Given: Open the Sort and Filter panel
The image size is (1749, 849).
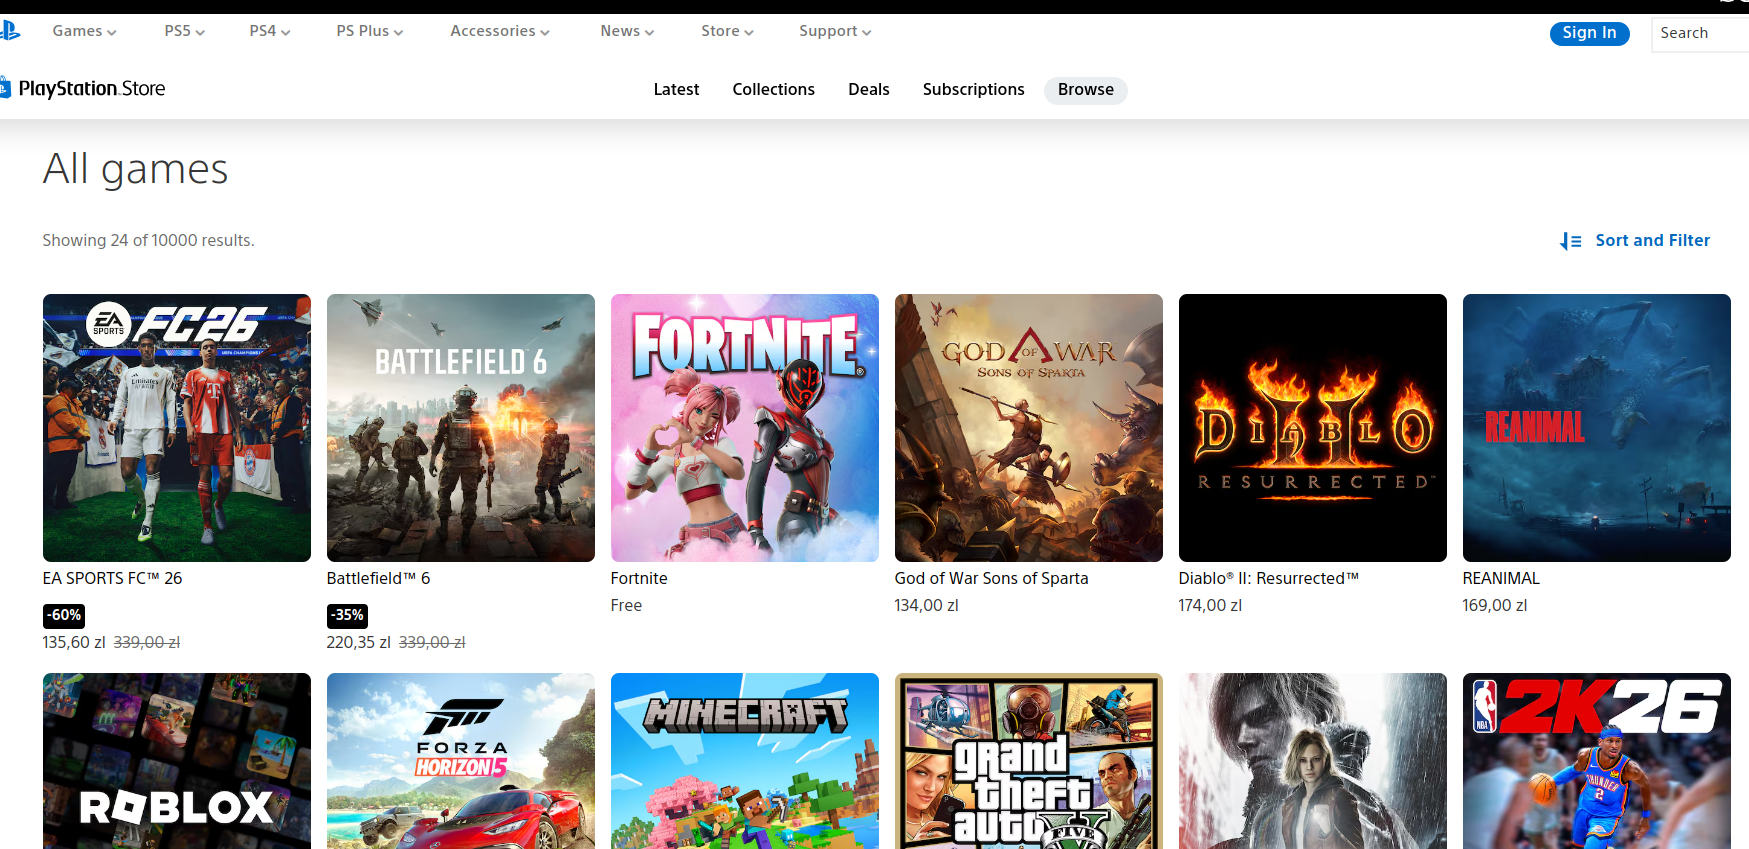Looking at the screenshot, I should point(1651,241).
